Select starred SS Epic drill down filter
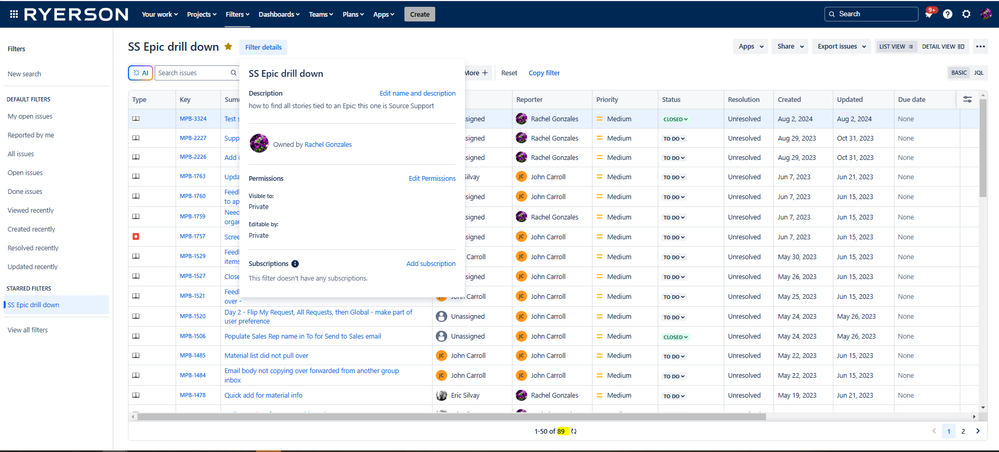999x452 pixels. pos(56,305)
